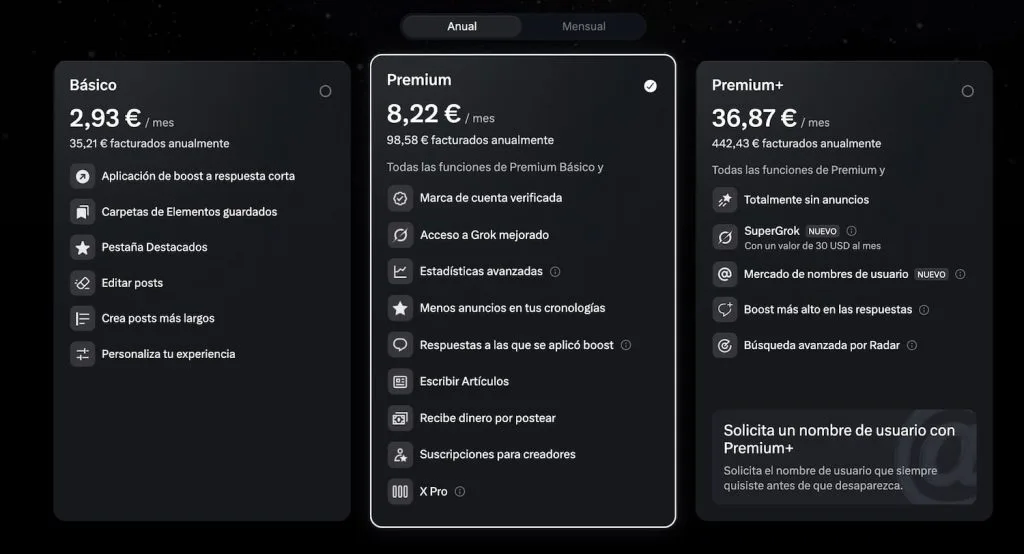Select the Premium plan radio button

[x=650, y=86]
